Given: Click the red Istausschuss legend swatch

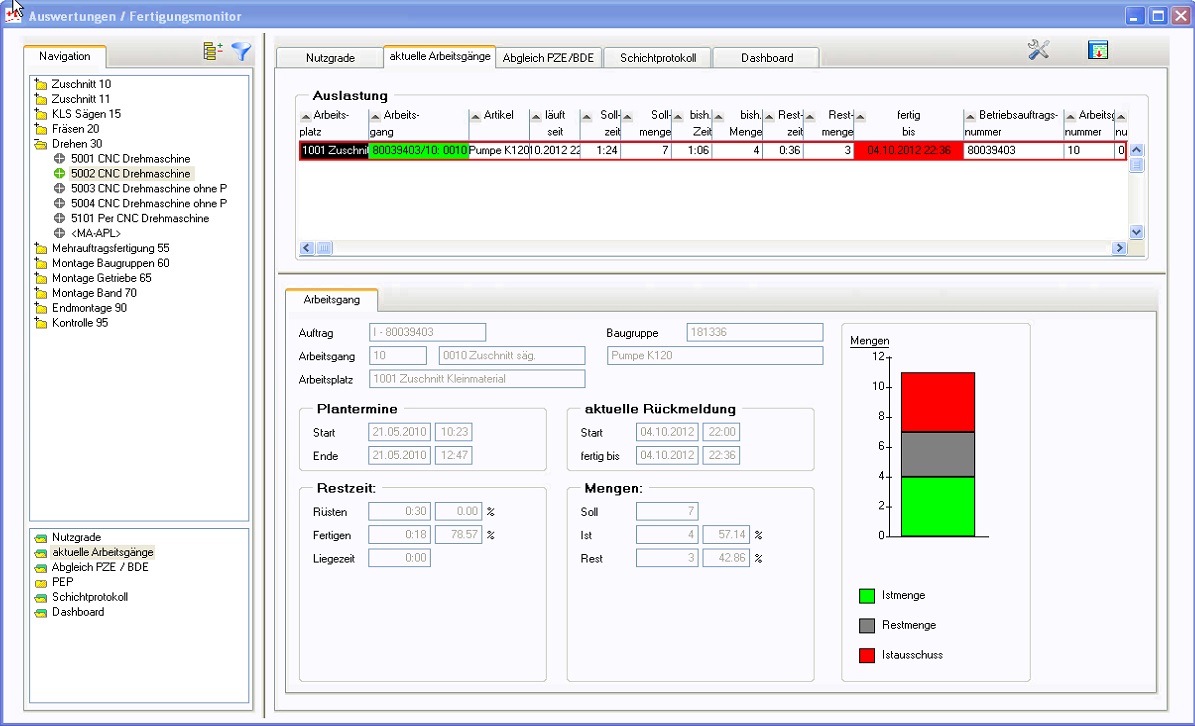Looking at the screenshot, I should pyautogui.click(x=867, y=655).
